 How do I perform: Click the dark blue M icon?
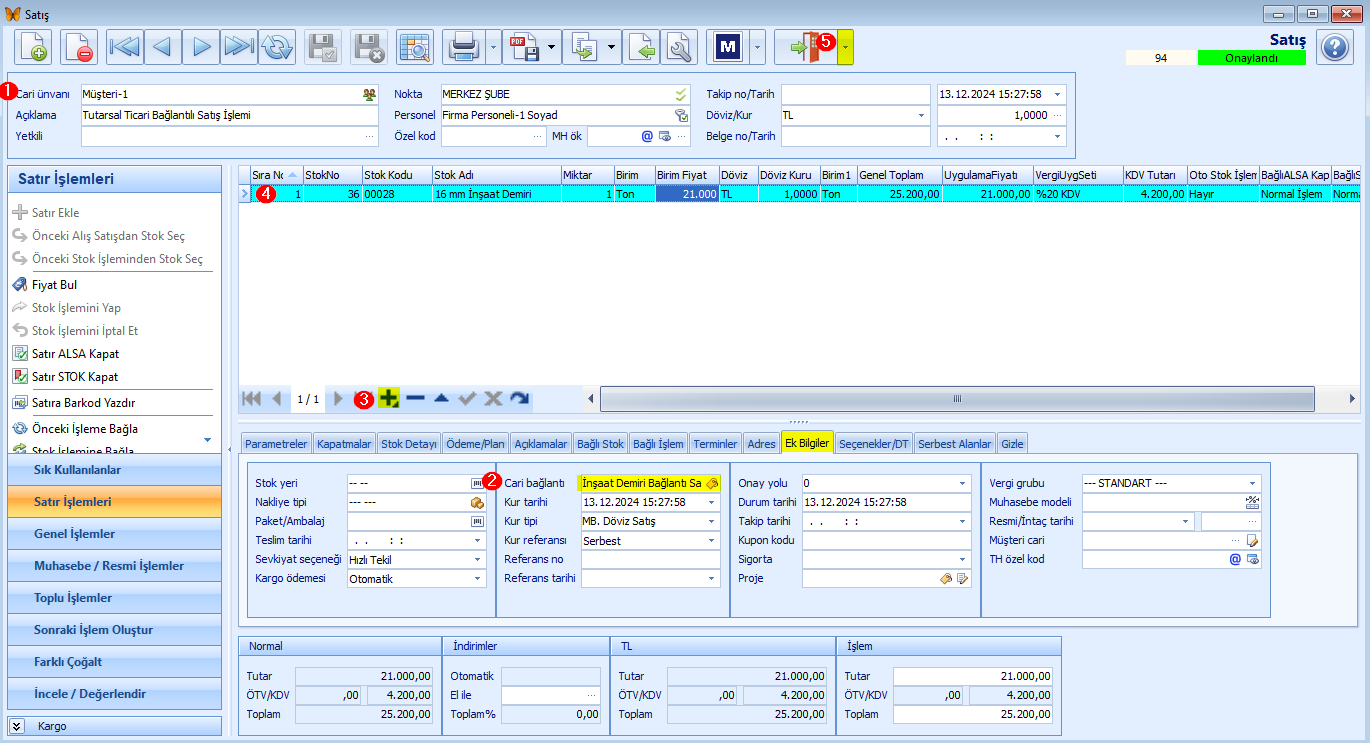click(x=728, y=47)
